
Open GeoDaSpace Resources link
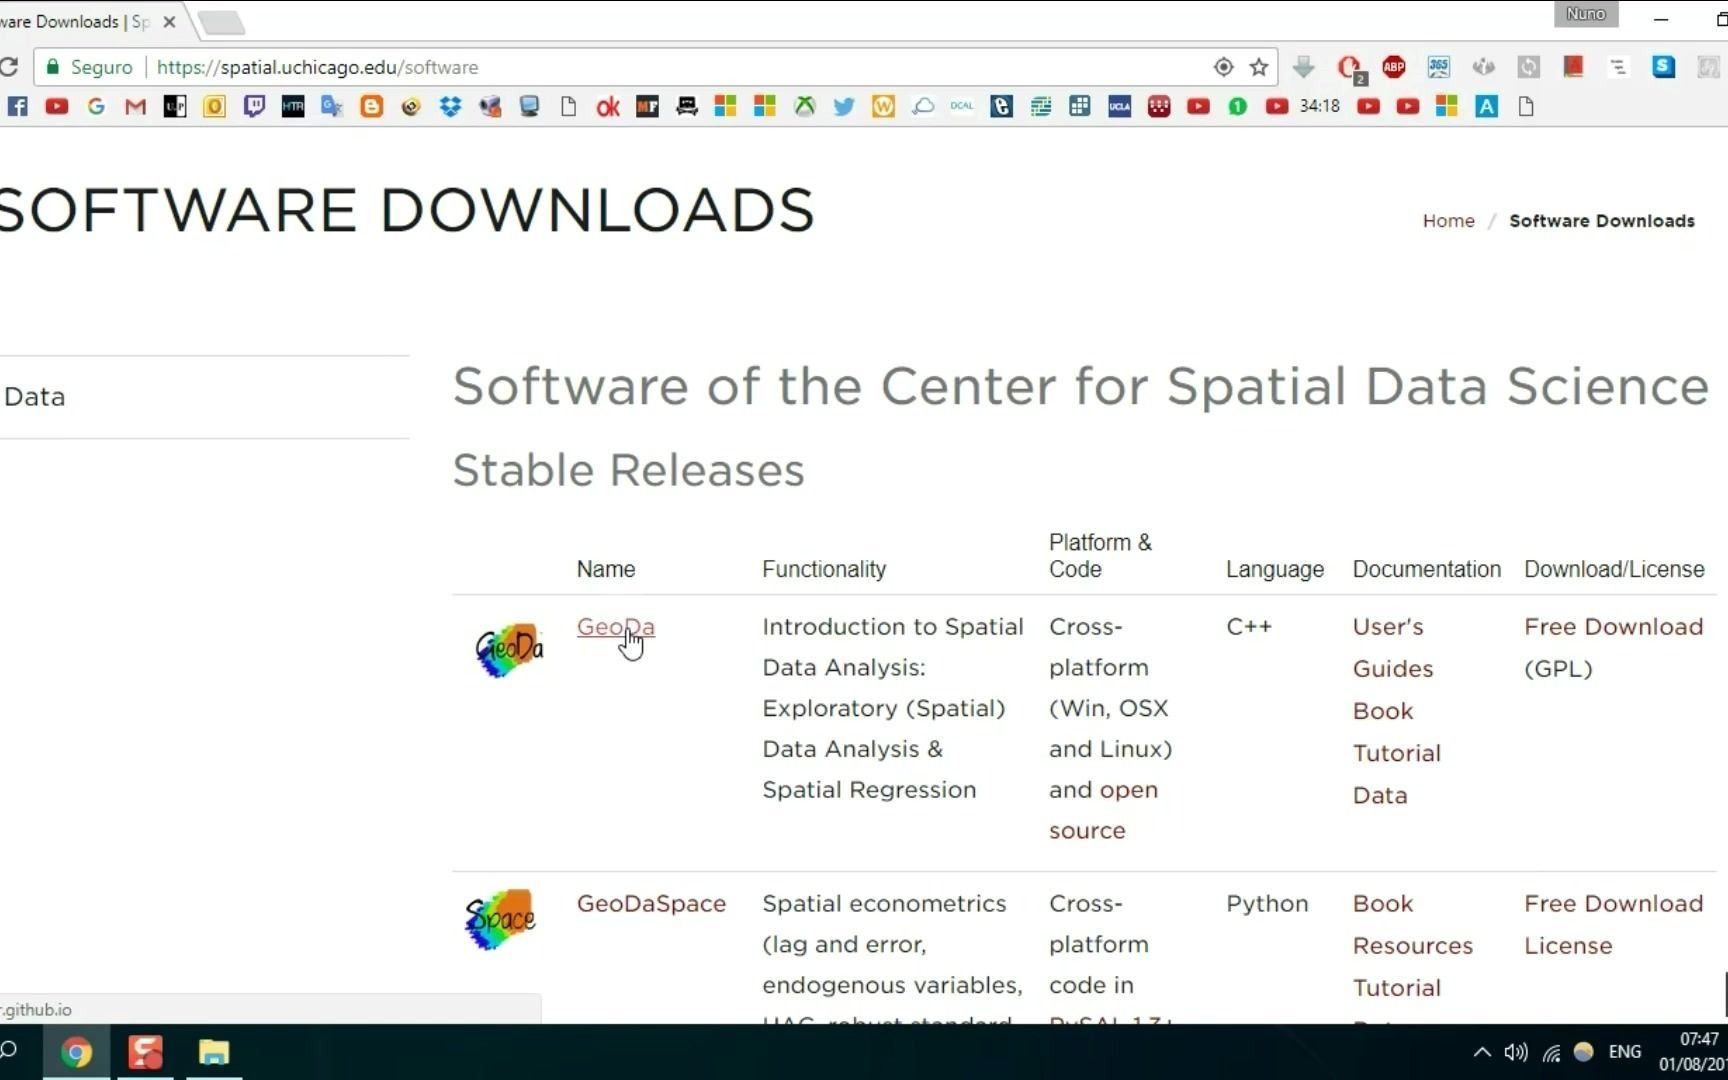coord(1413,945)
